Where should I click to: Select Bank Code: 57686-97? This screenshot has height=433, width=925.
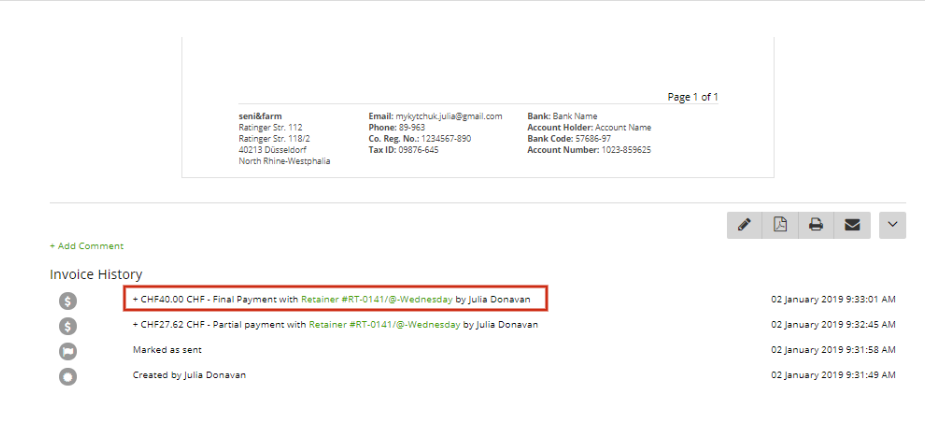point(569,139)
